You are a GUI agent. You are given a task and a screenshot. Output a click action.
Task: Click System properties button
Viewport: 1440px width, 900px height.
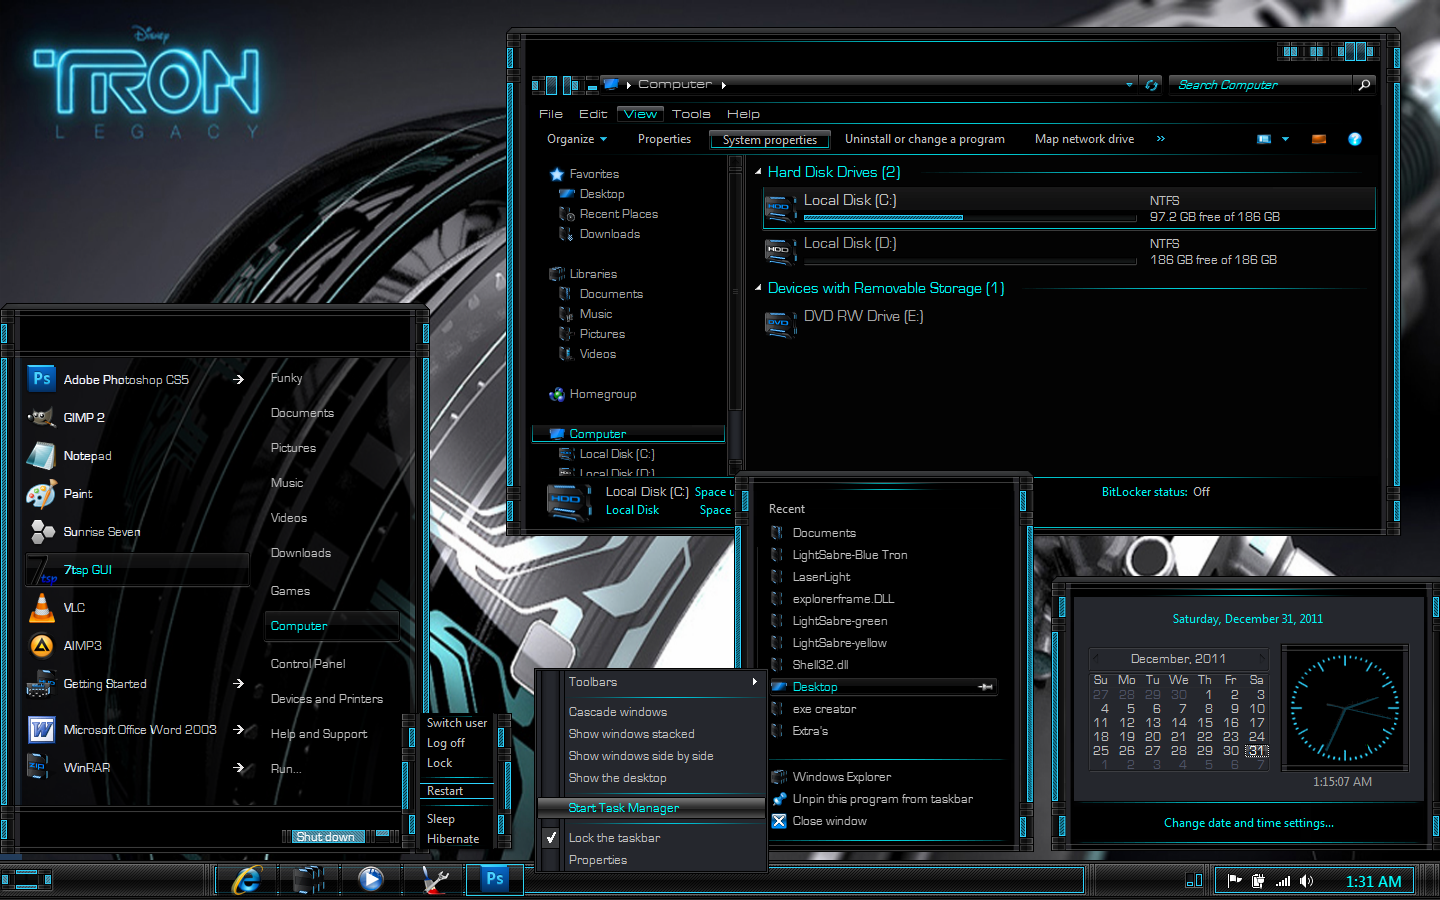point(770,140)
